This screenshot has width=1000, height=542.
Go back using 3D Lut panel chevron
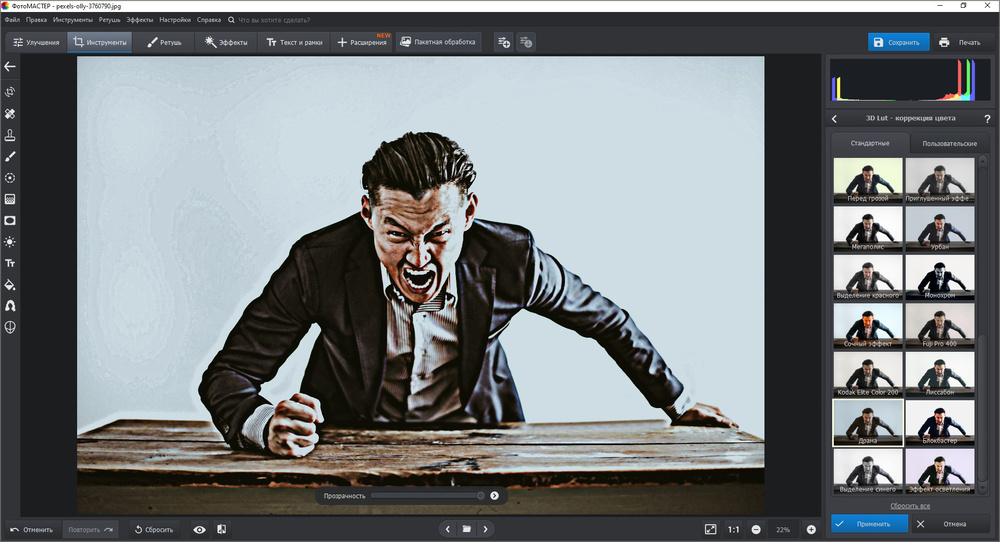835,119
